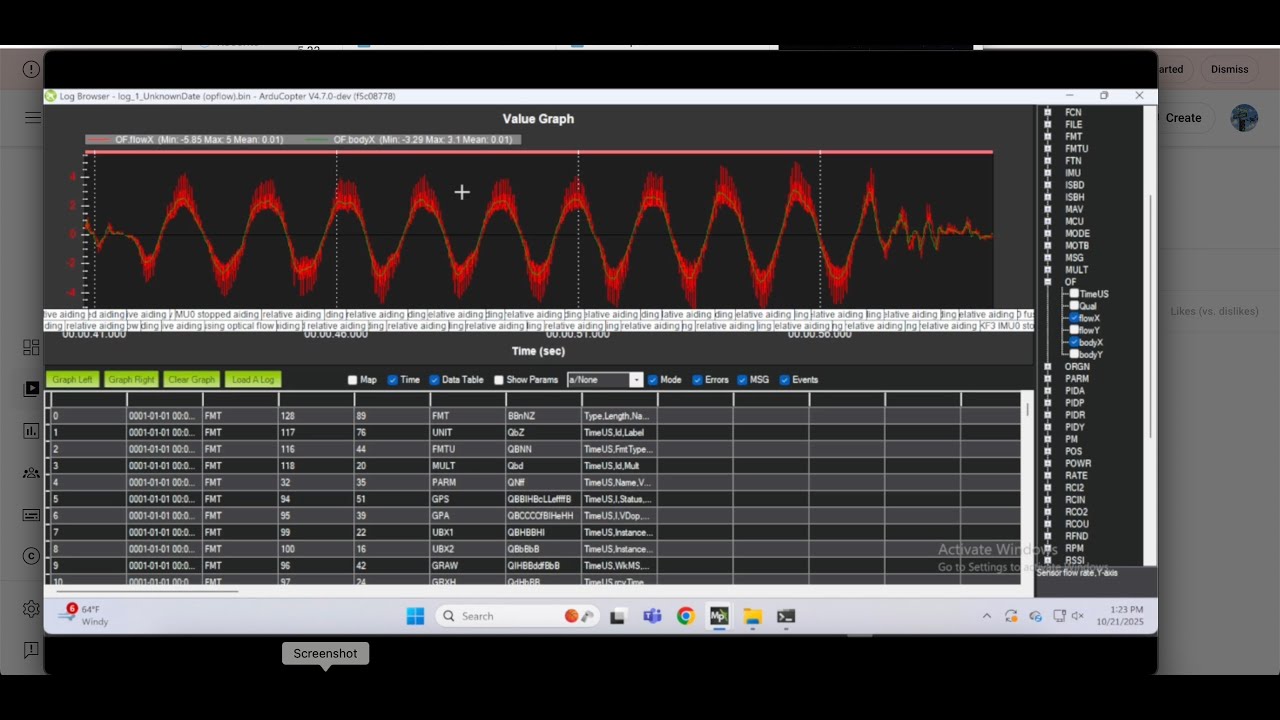Open Task View in the taskbar
Screen dimensions: 1280x720
(618, 616)
